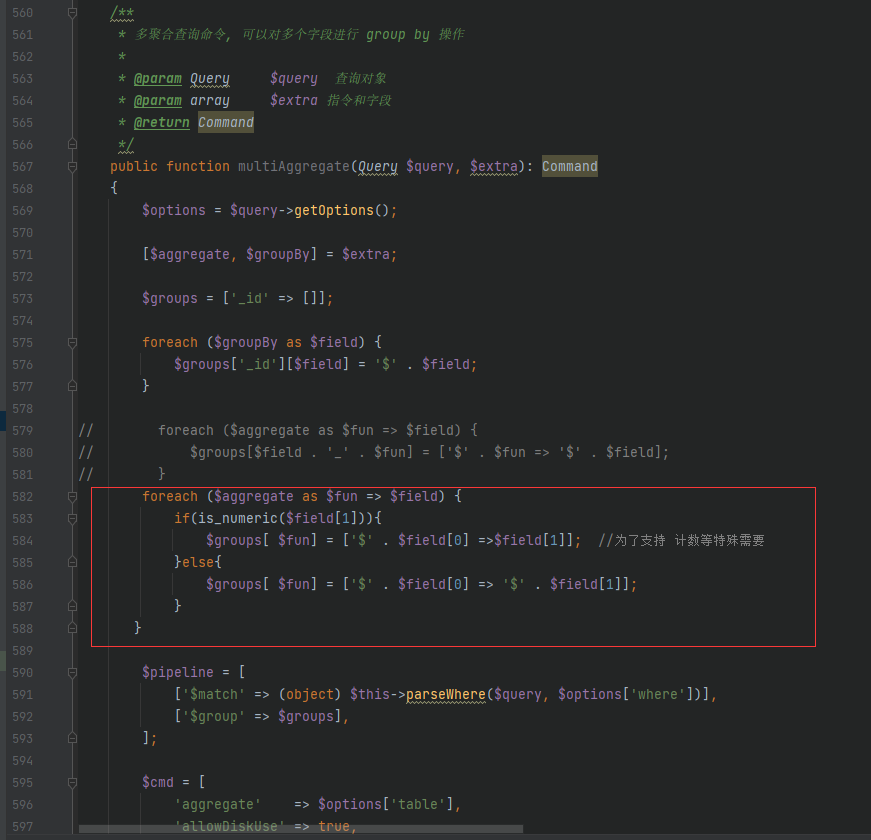
Task: Click the @param Query doc tag
Action: tap(157, 78)
